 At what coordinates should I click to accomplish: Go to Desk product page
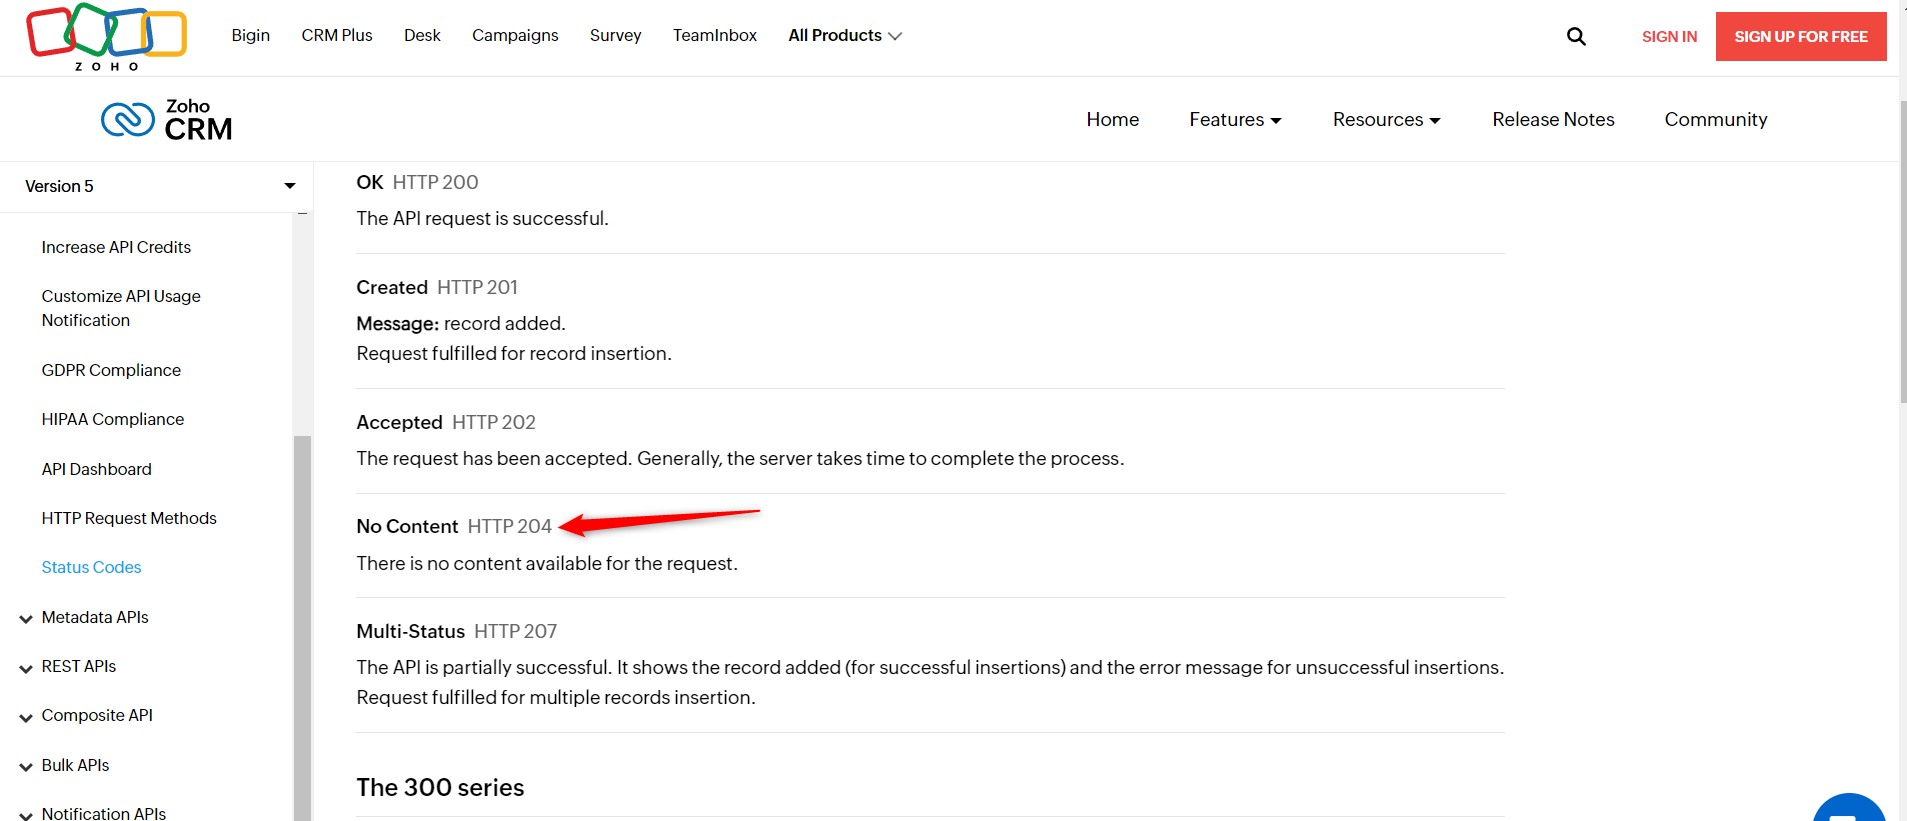[x=422, y=36]
